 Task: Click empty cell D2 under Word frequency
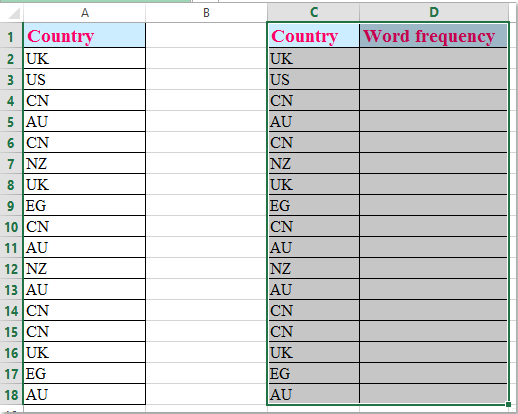click(433, 58)
